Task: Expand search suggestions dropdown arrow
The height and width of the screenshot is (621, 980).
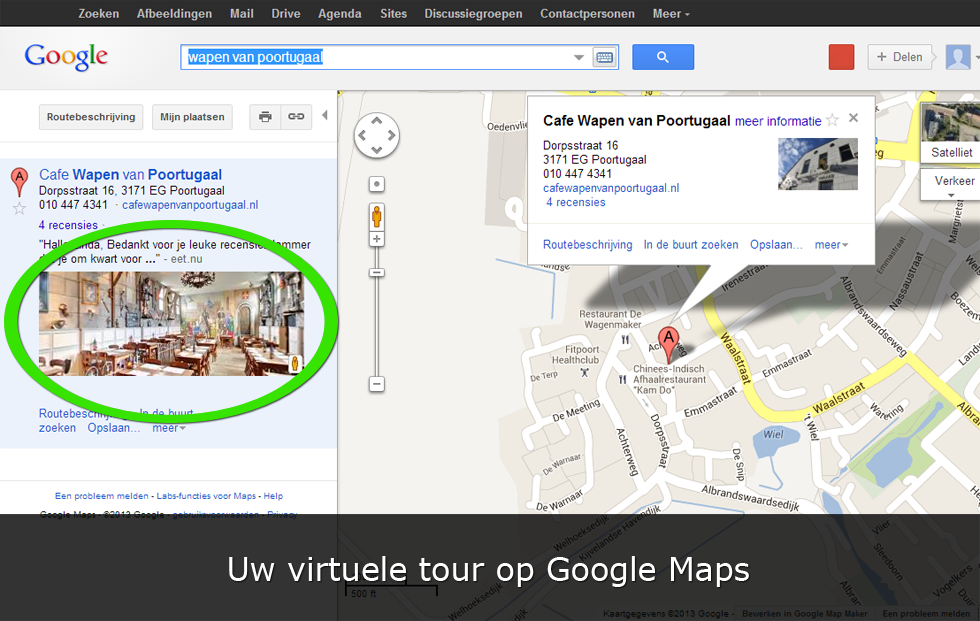Action: [x=579, y=57]
